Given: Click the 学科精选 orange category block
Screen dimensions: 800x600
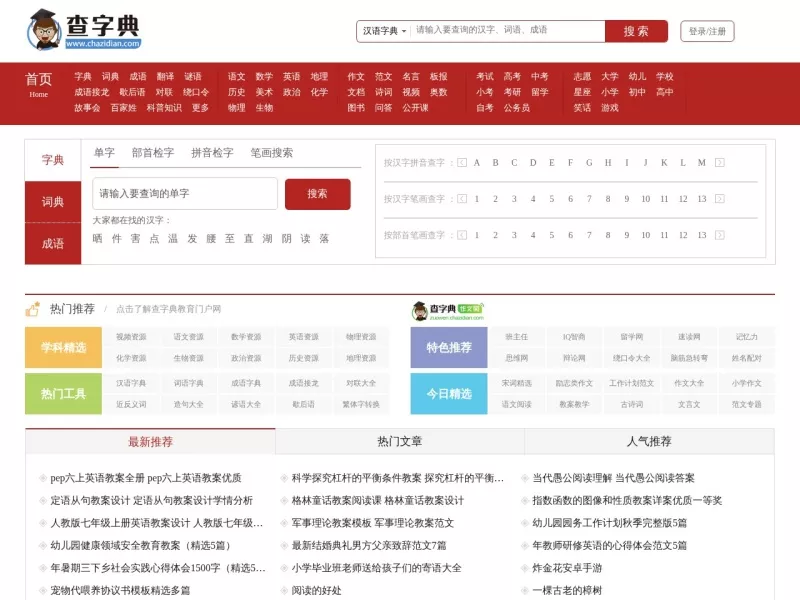Looking at the screenshot, I should coord(63,347).
